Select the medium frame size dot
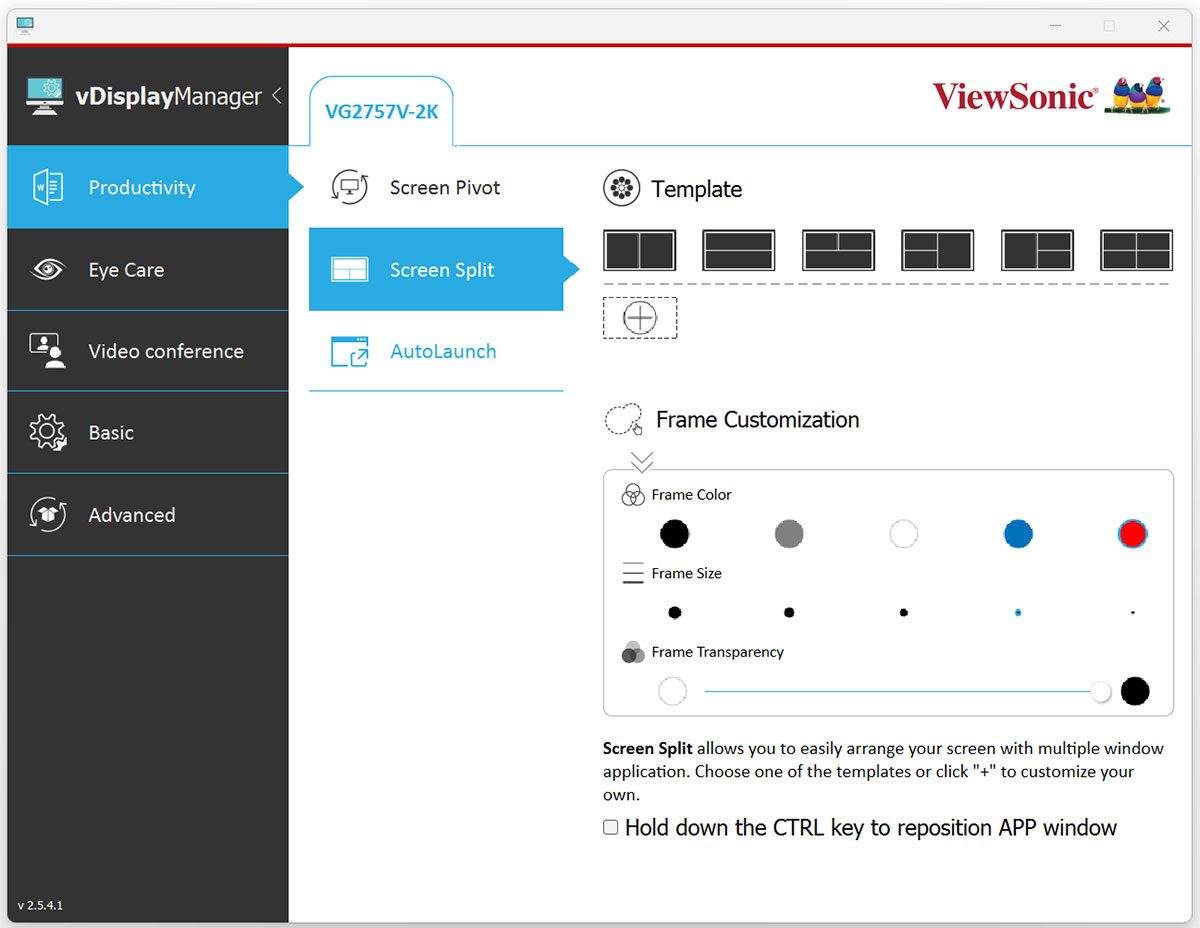Screen dimensions: 1200x928 point(903,612)
